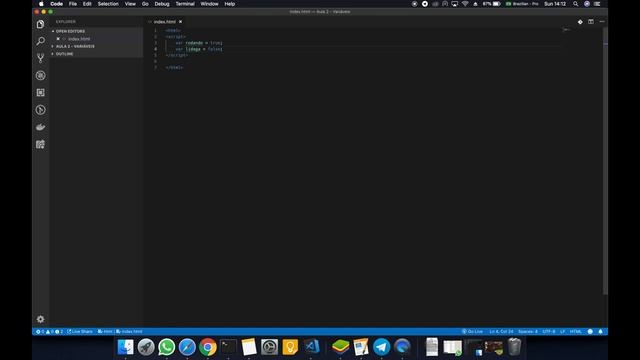Open Finder from the Dock
640x360 pixels.
125,347
